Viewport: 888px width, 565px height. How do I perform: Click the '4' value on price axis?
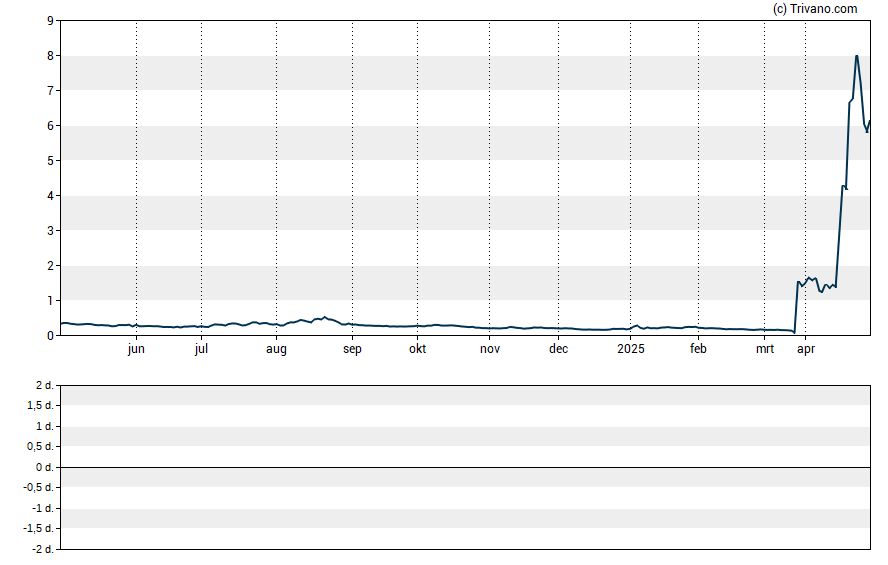50,196
